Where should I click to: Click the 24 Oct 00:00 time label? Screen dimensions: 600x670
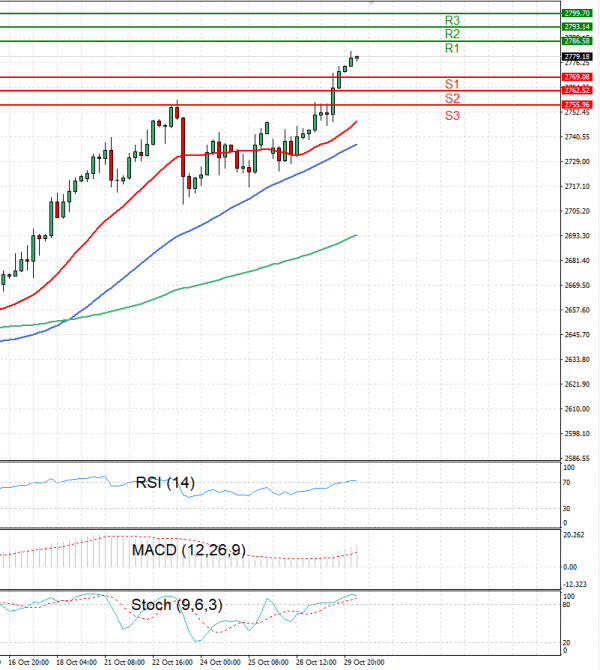pyautogui.click(x=220, y=662)
